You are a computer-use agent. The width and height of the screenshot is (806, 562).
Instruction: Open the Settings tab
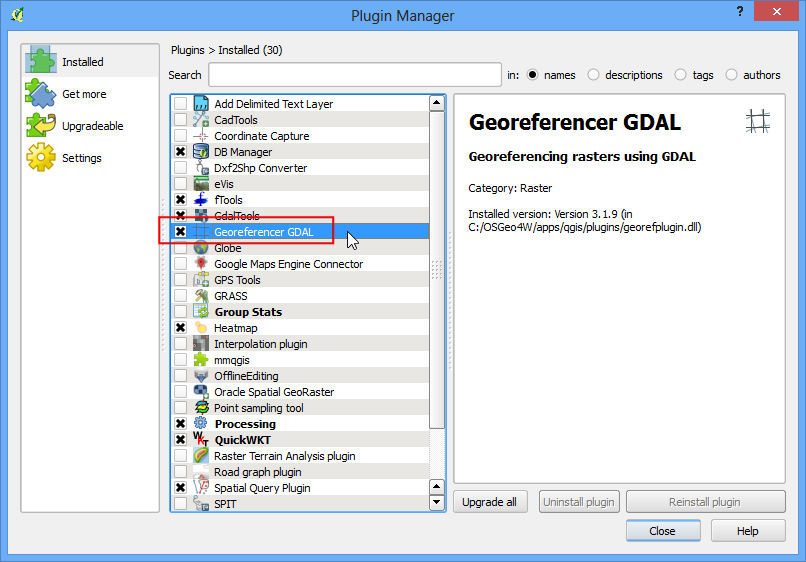click(90, 157)
